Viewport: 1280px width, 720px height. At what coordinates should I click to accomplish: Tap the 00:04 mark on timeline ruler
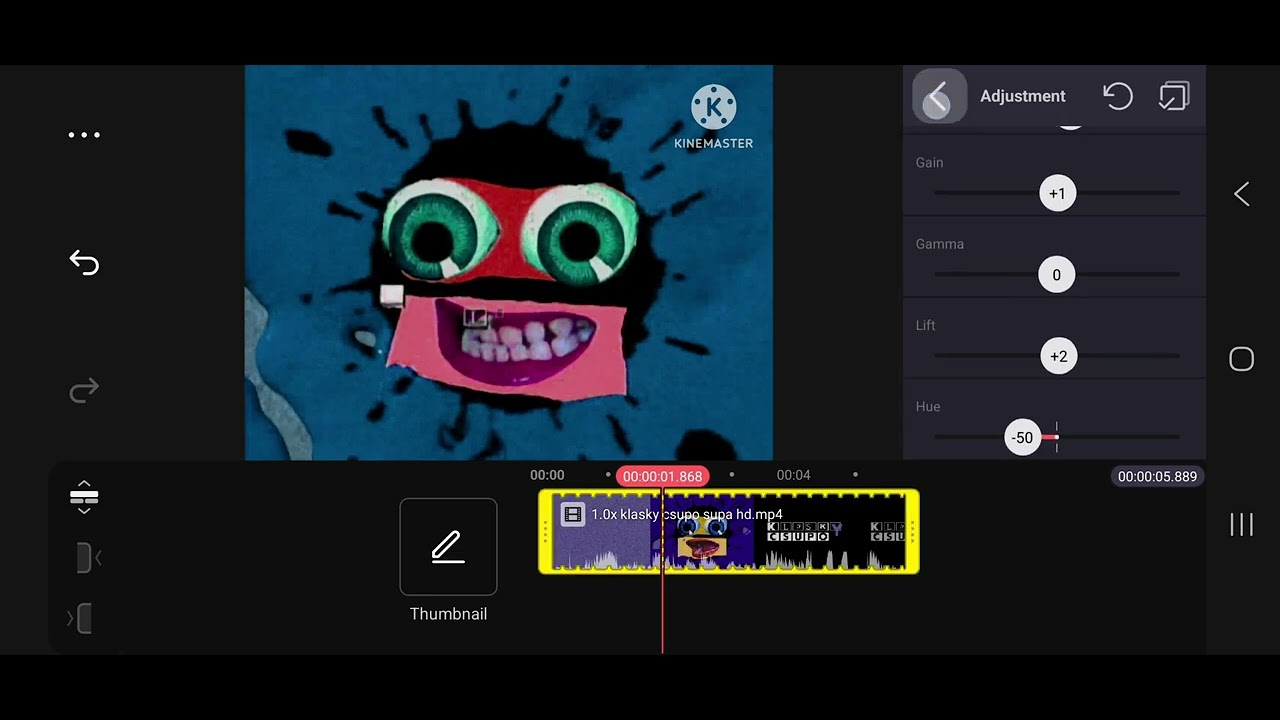pyautogui.click(x=793, y=475)
